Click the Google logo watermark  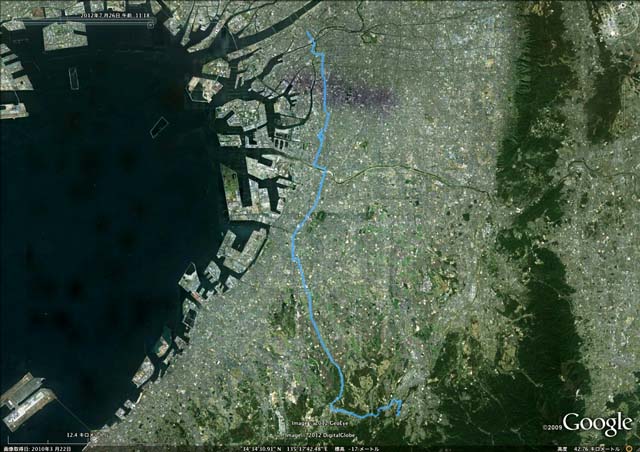click(596, 423)
